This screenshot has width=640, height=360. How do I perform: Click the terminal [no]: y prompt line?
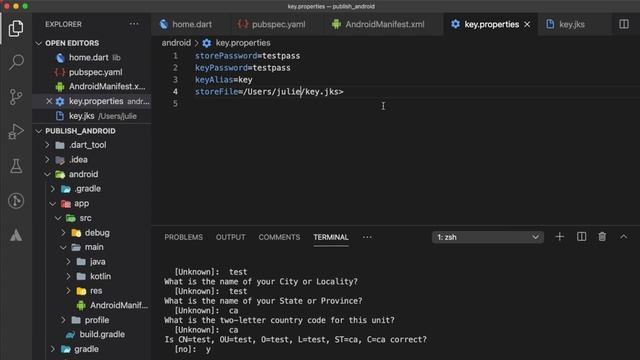point(192,349)
